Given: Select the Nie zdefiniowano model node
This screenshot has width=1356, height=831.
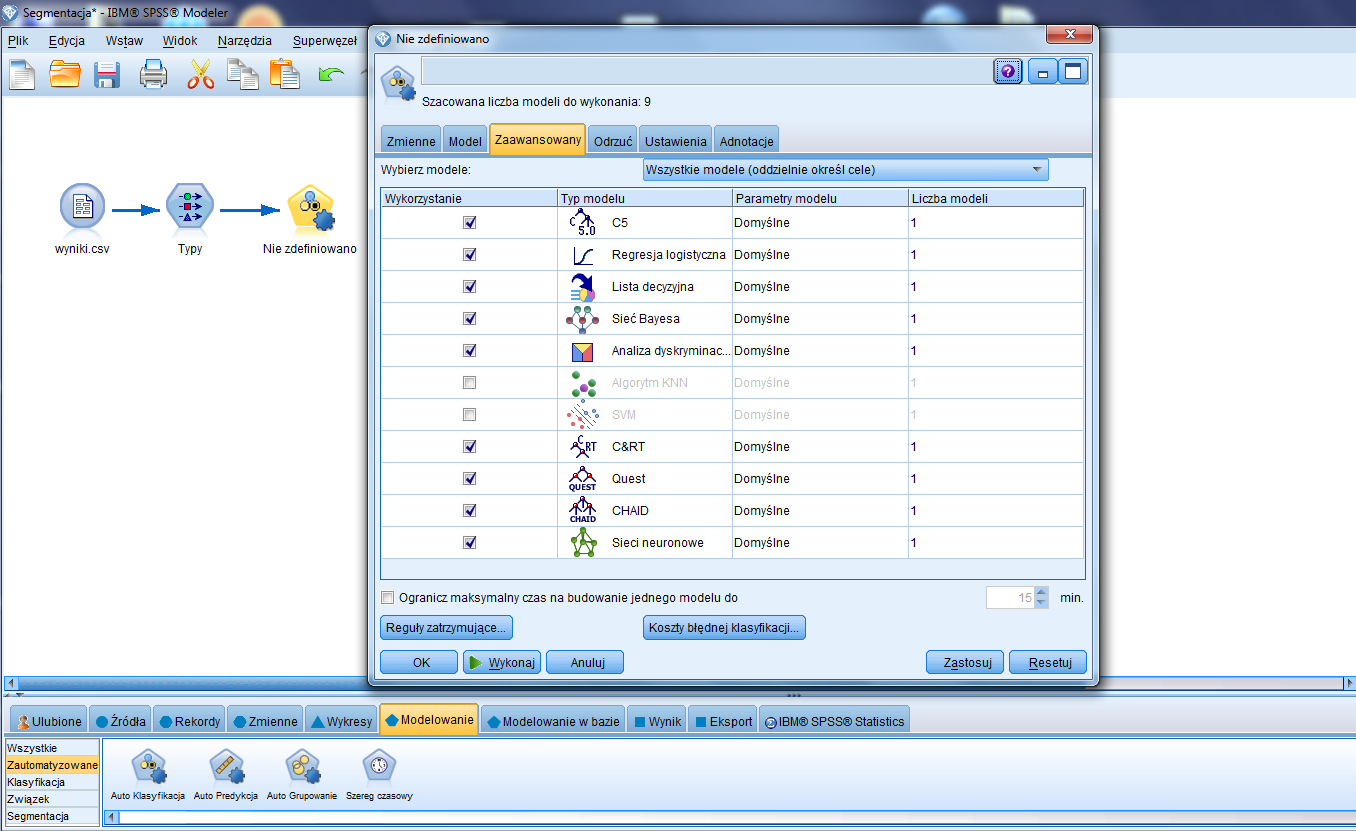Looking at the screenshot, I should [x=310, y=209].
